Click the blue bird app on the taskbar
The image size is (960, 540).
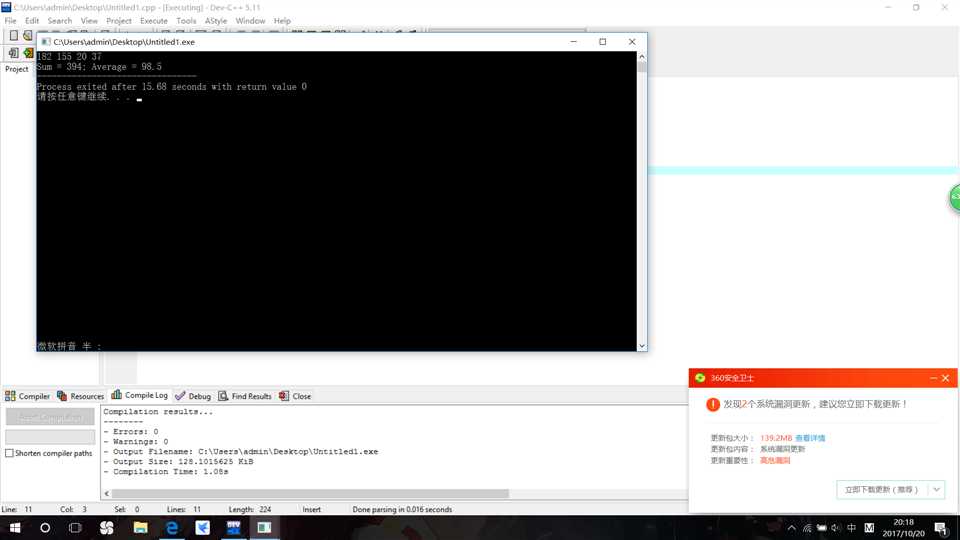(203, 528)
